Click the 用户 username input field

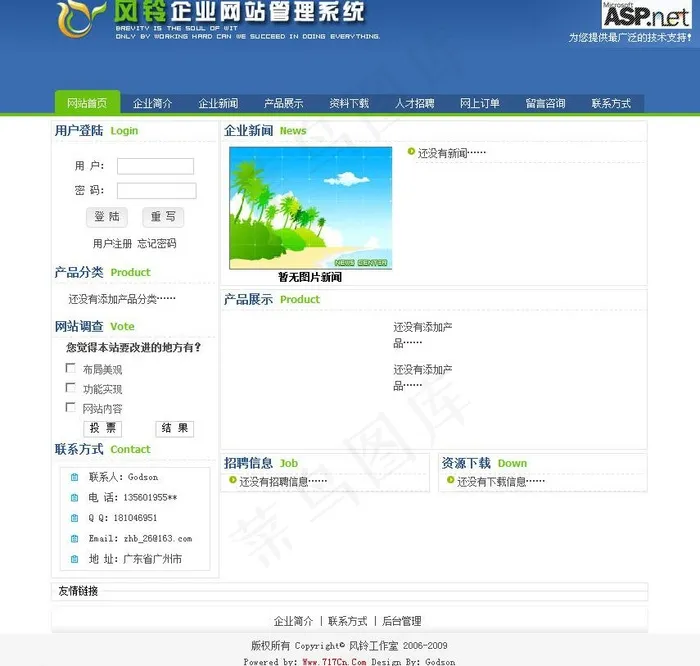(155, 166)
